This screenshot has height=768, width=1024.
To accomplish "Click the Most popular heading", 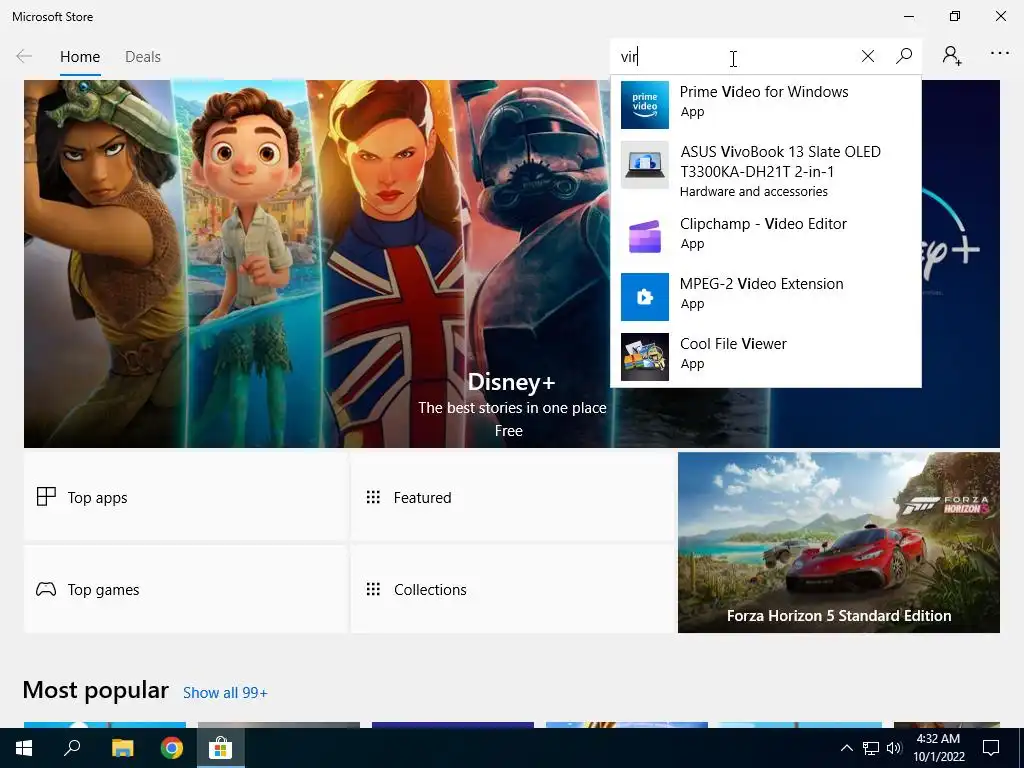I will 95,690.
